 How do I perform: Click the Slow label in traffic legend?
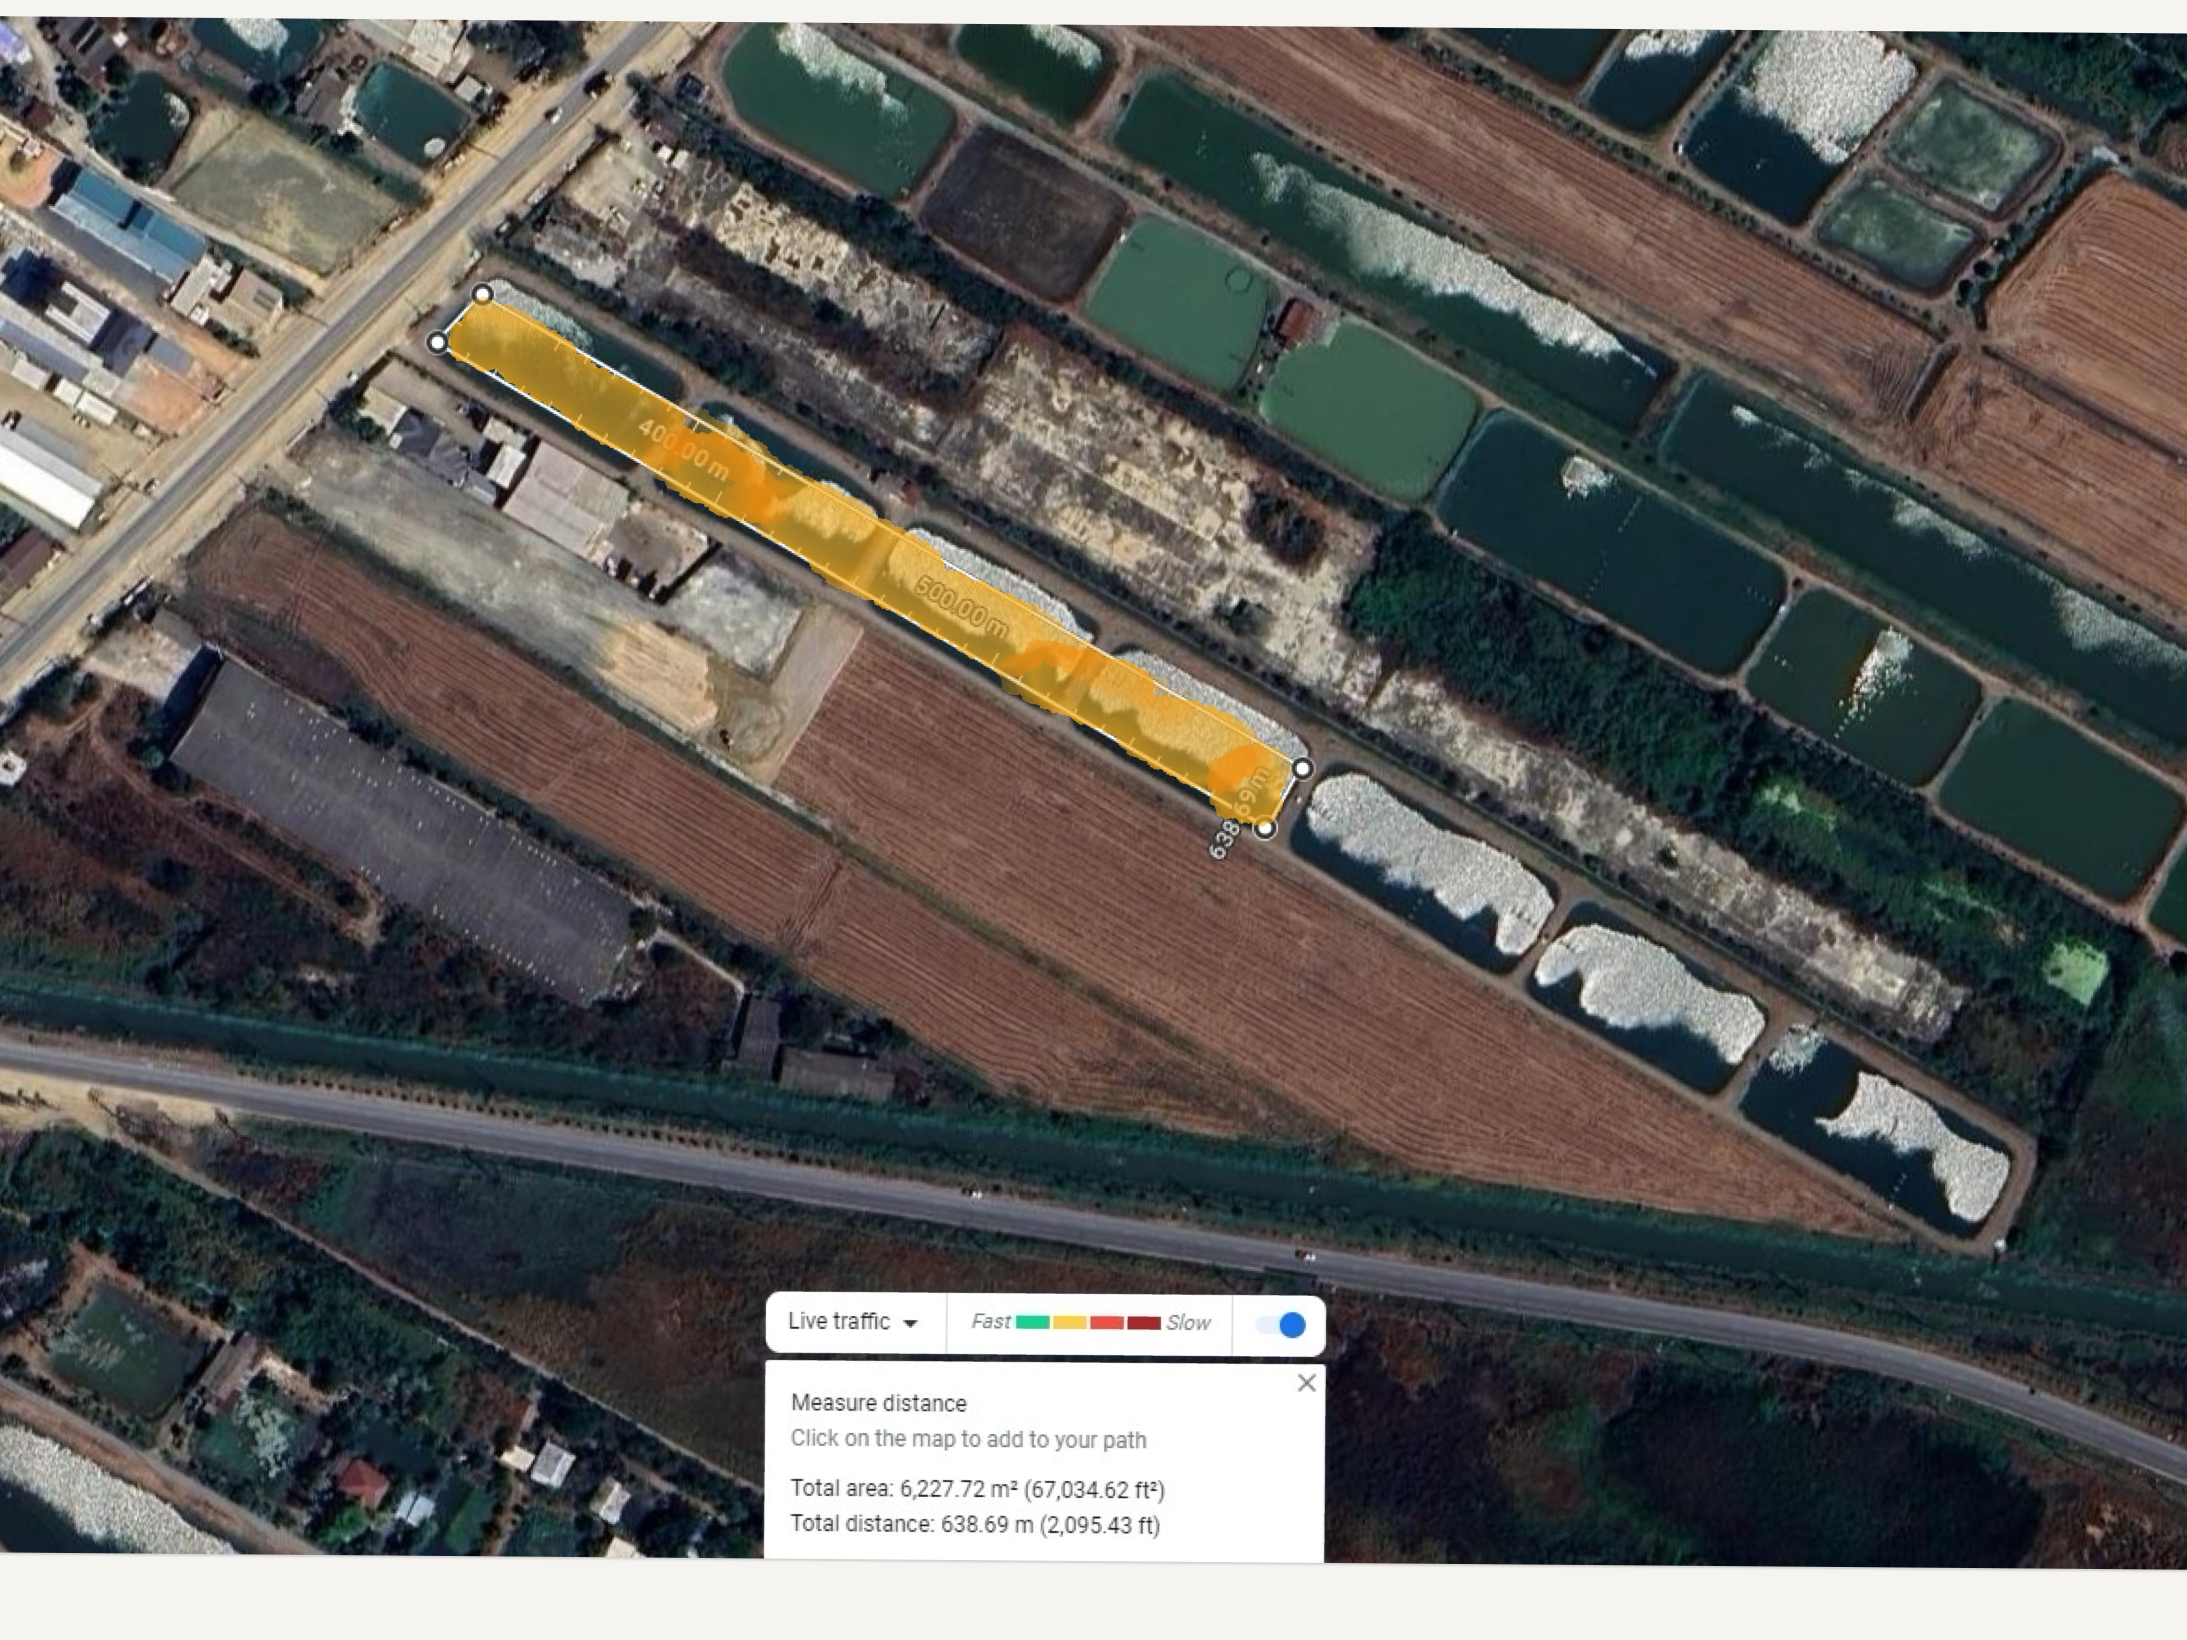tap(1188, 1323)
